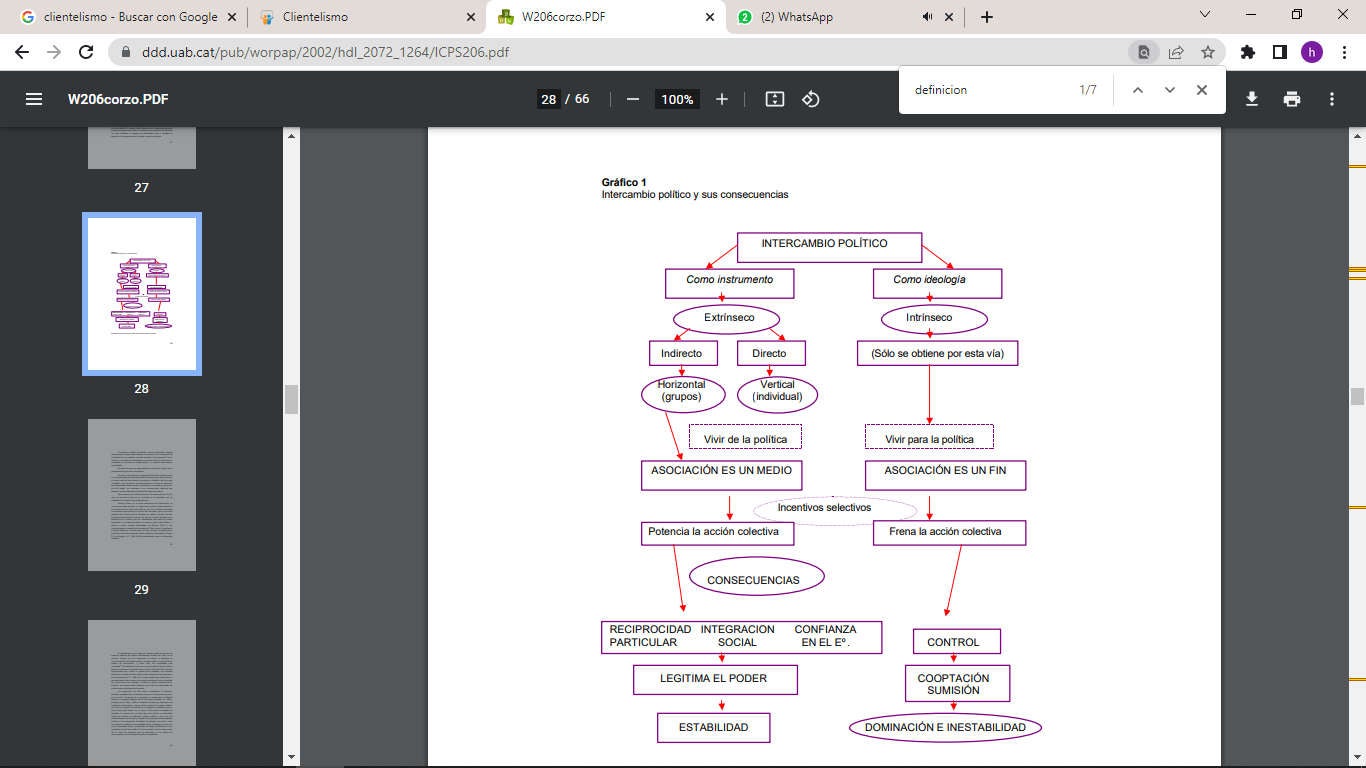This screenshot has height=768, width=1366.
Task: Reload the current page
Action: [x=86, y=52]
